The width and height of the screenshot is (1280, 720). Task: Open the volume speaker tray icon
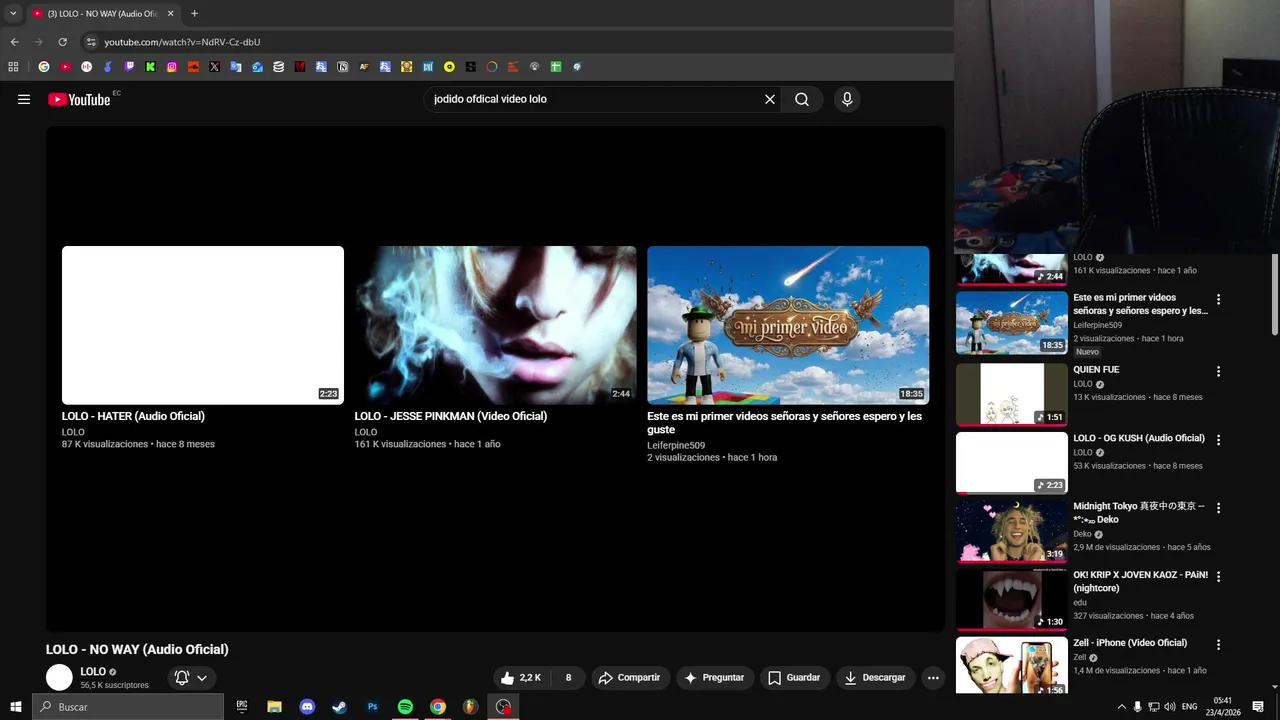[x=1169, y=707]
